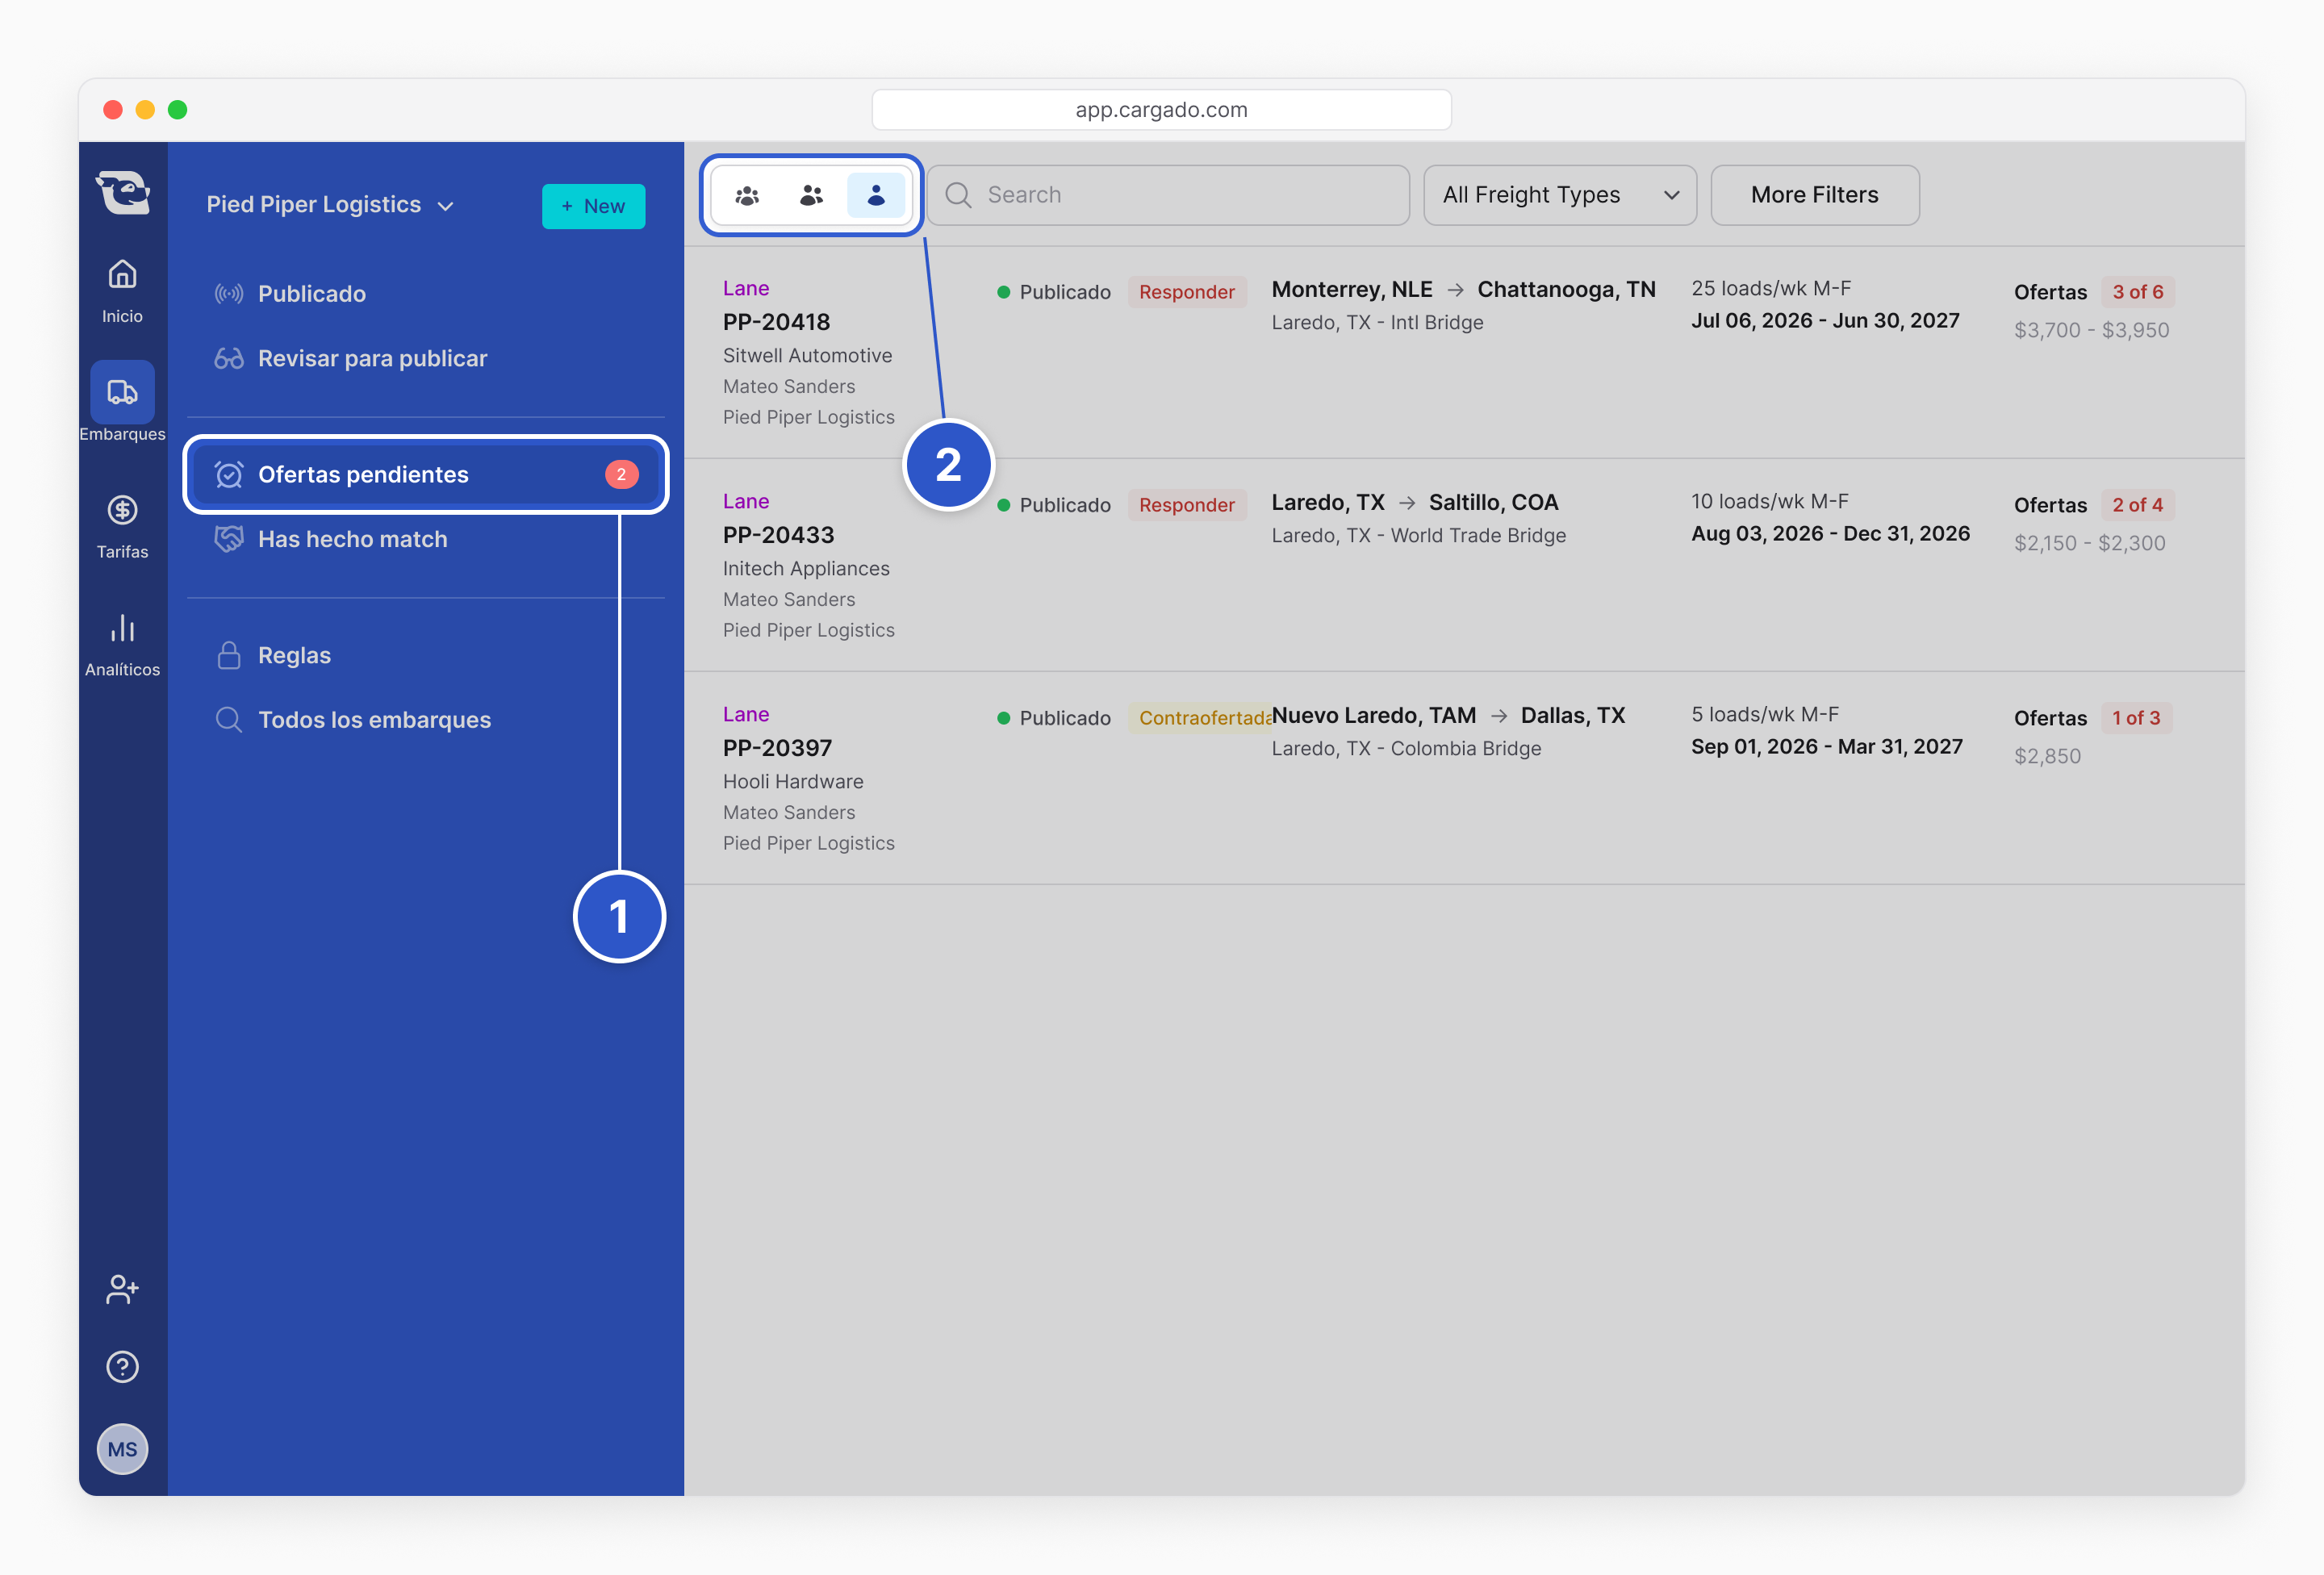This screenshot has width=2324, height=1575.
Task: Select the single-person my shipments filter
Action: pyautogui.click(x=875, y=195)
